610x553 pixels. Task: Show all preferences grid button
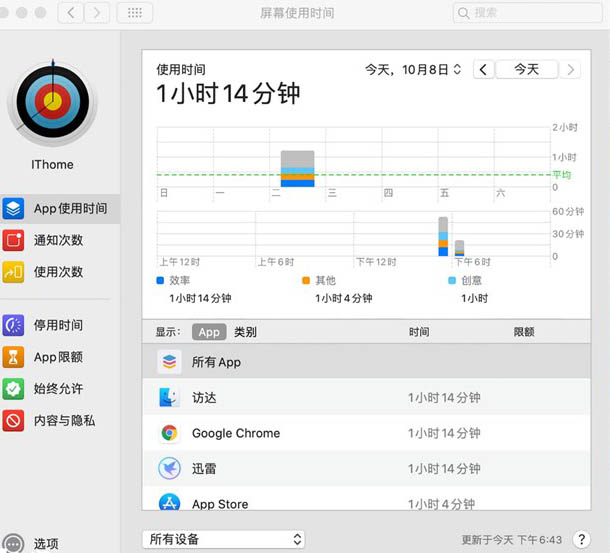(x=135, y=13)
